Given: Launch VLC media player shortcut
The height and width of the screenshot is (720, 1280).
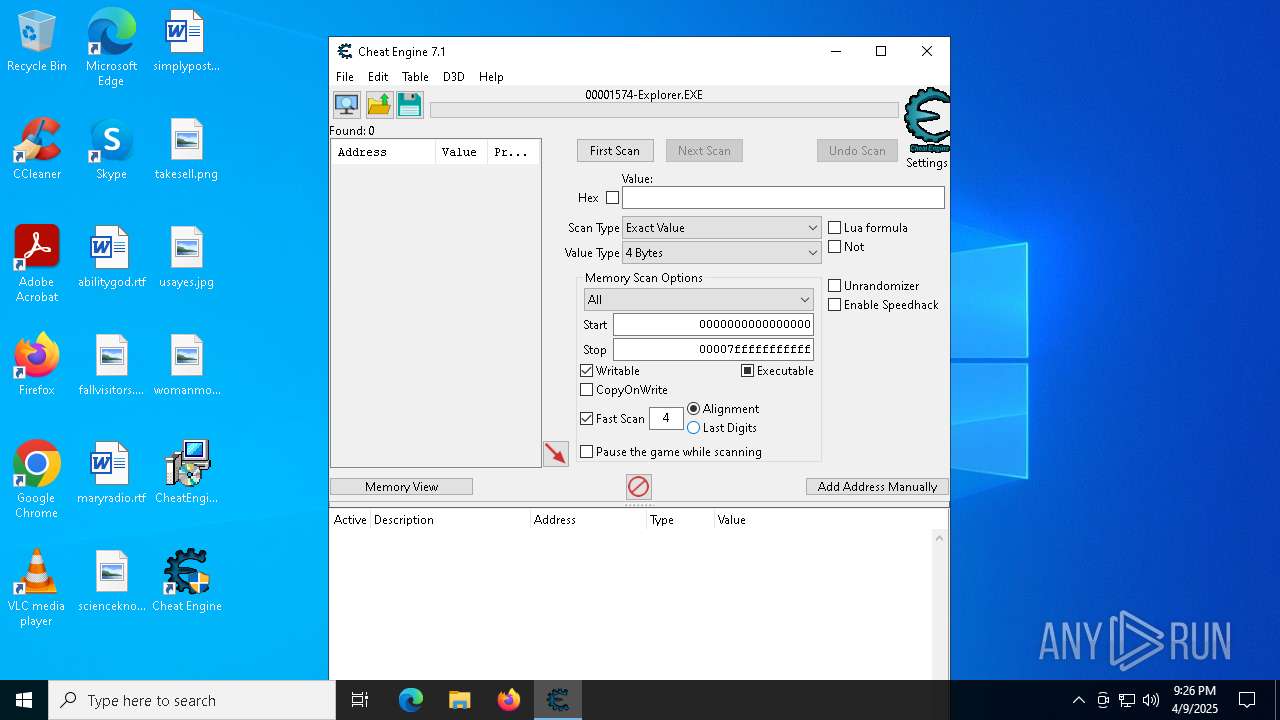Looking at the screenshot, I should (x=37, y=588).
